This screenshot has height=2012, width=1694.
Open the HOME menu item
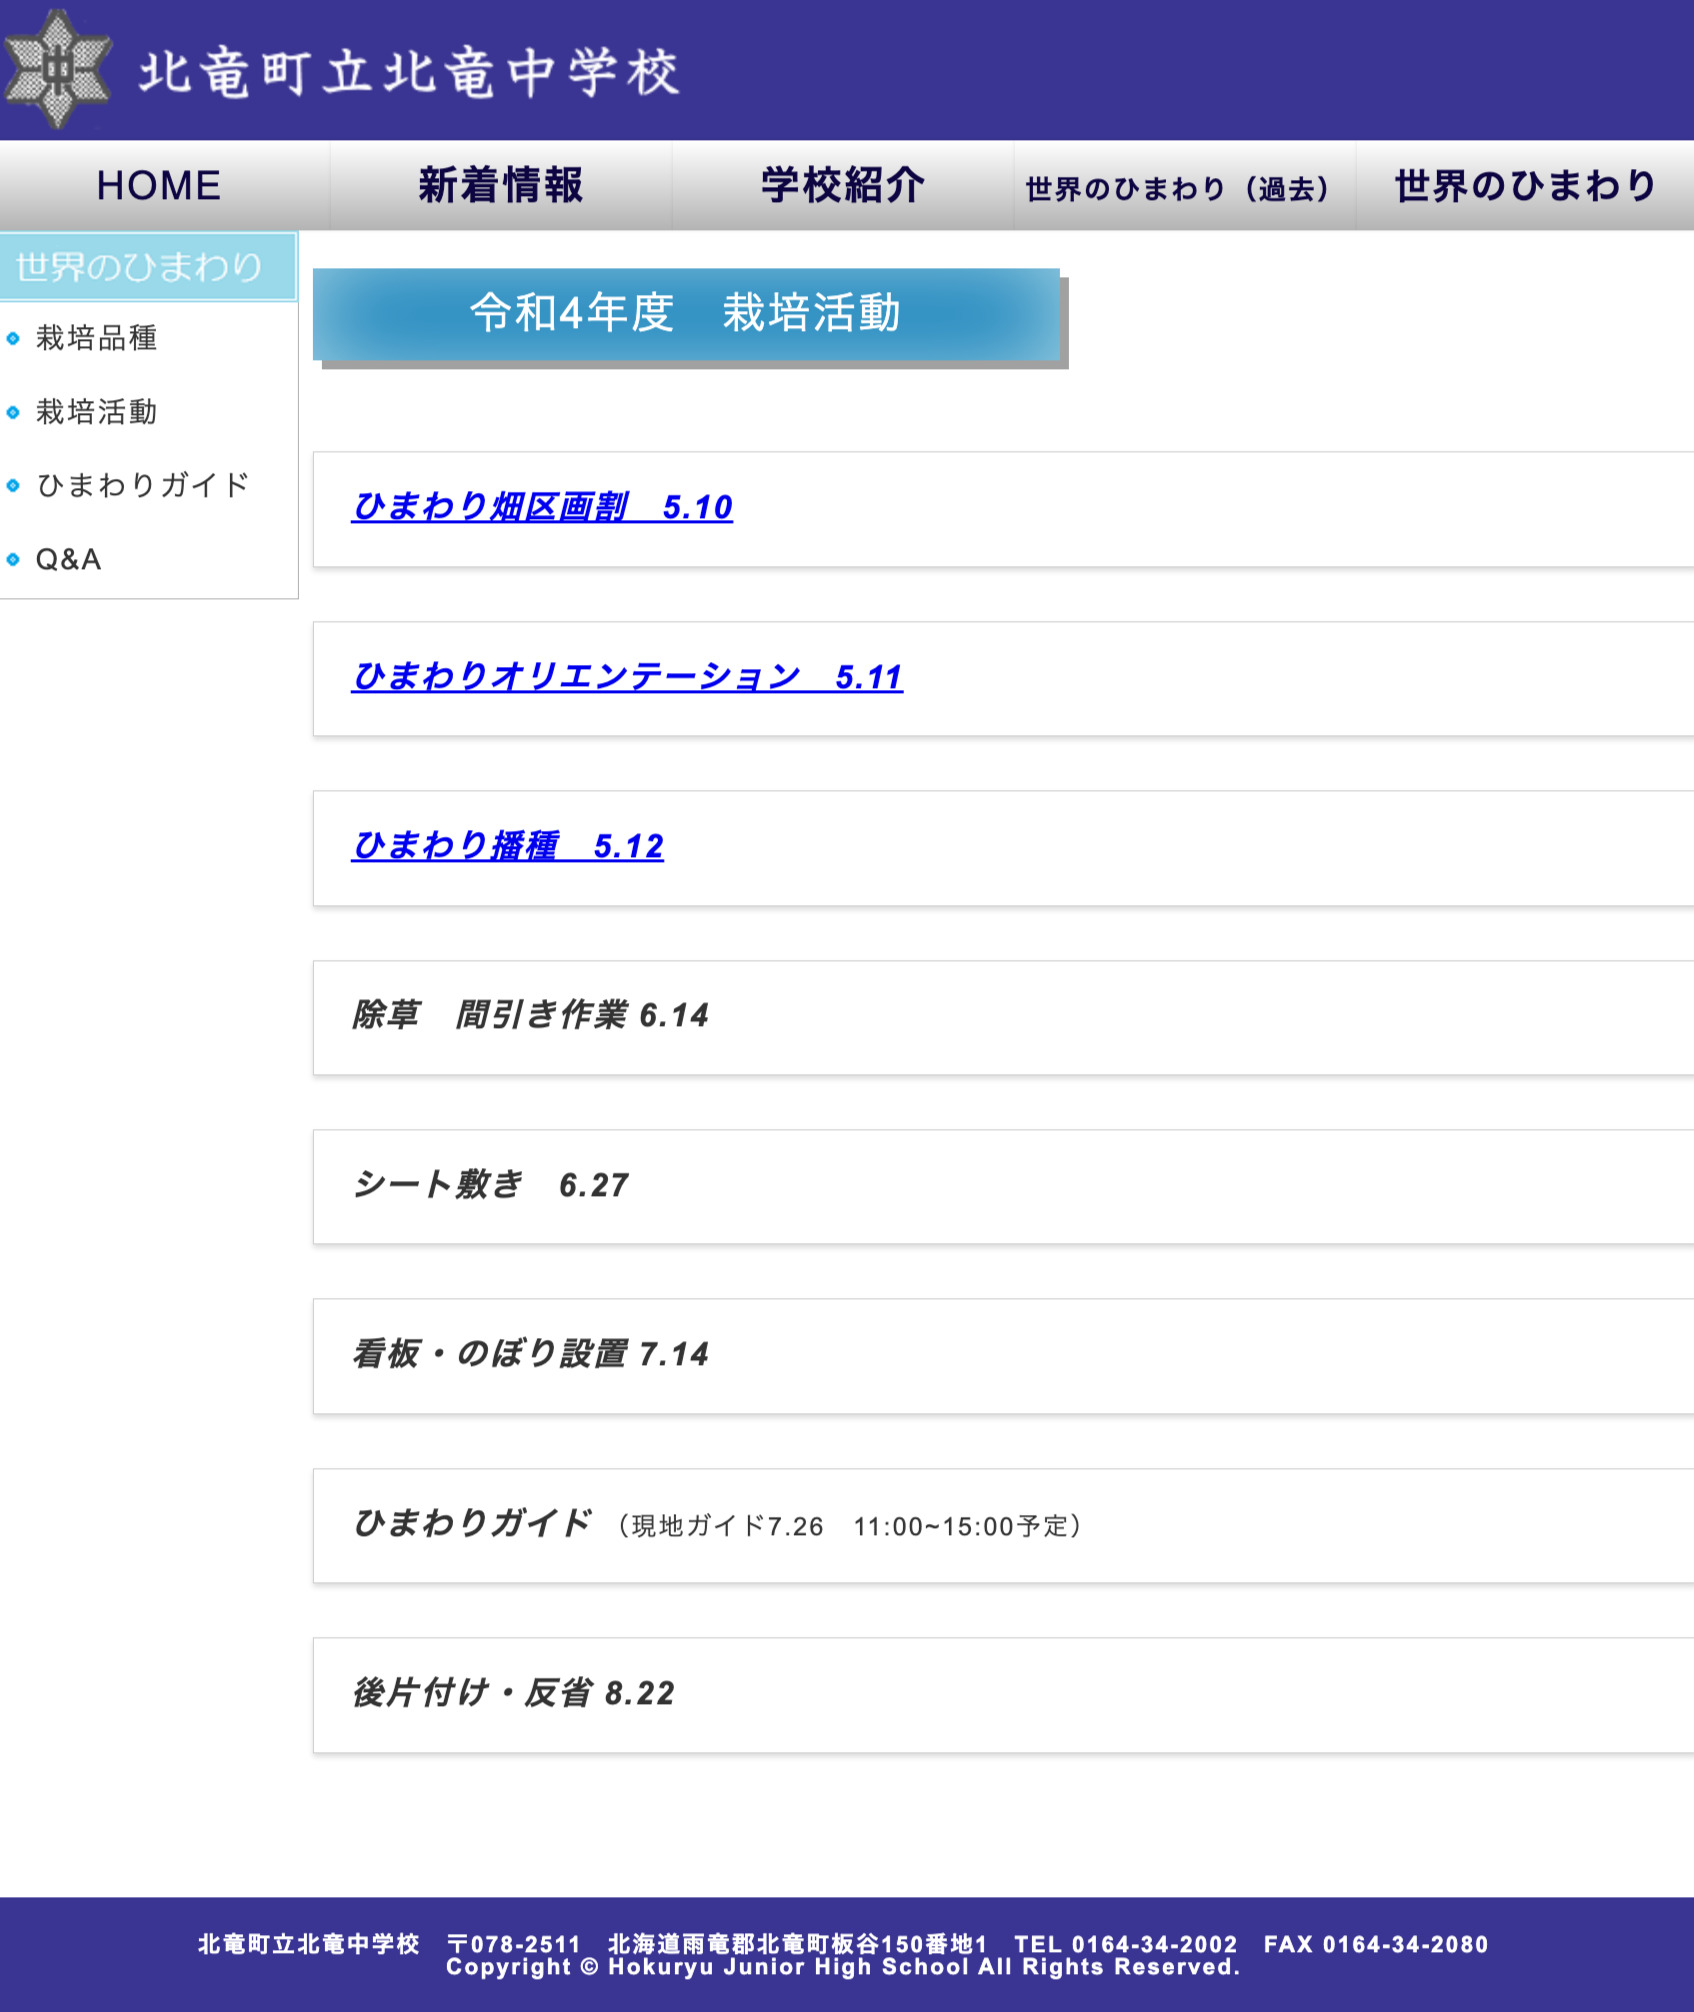(x=158, y=185)
